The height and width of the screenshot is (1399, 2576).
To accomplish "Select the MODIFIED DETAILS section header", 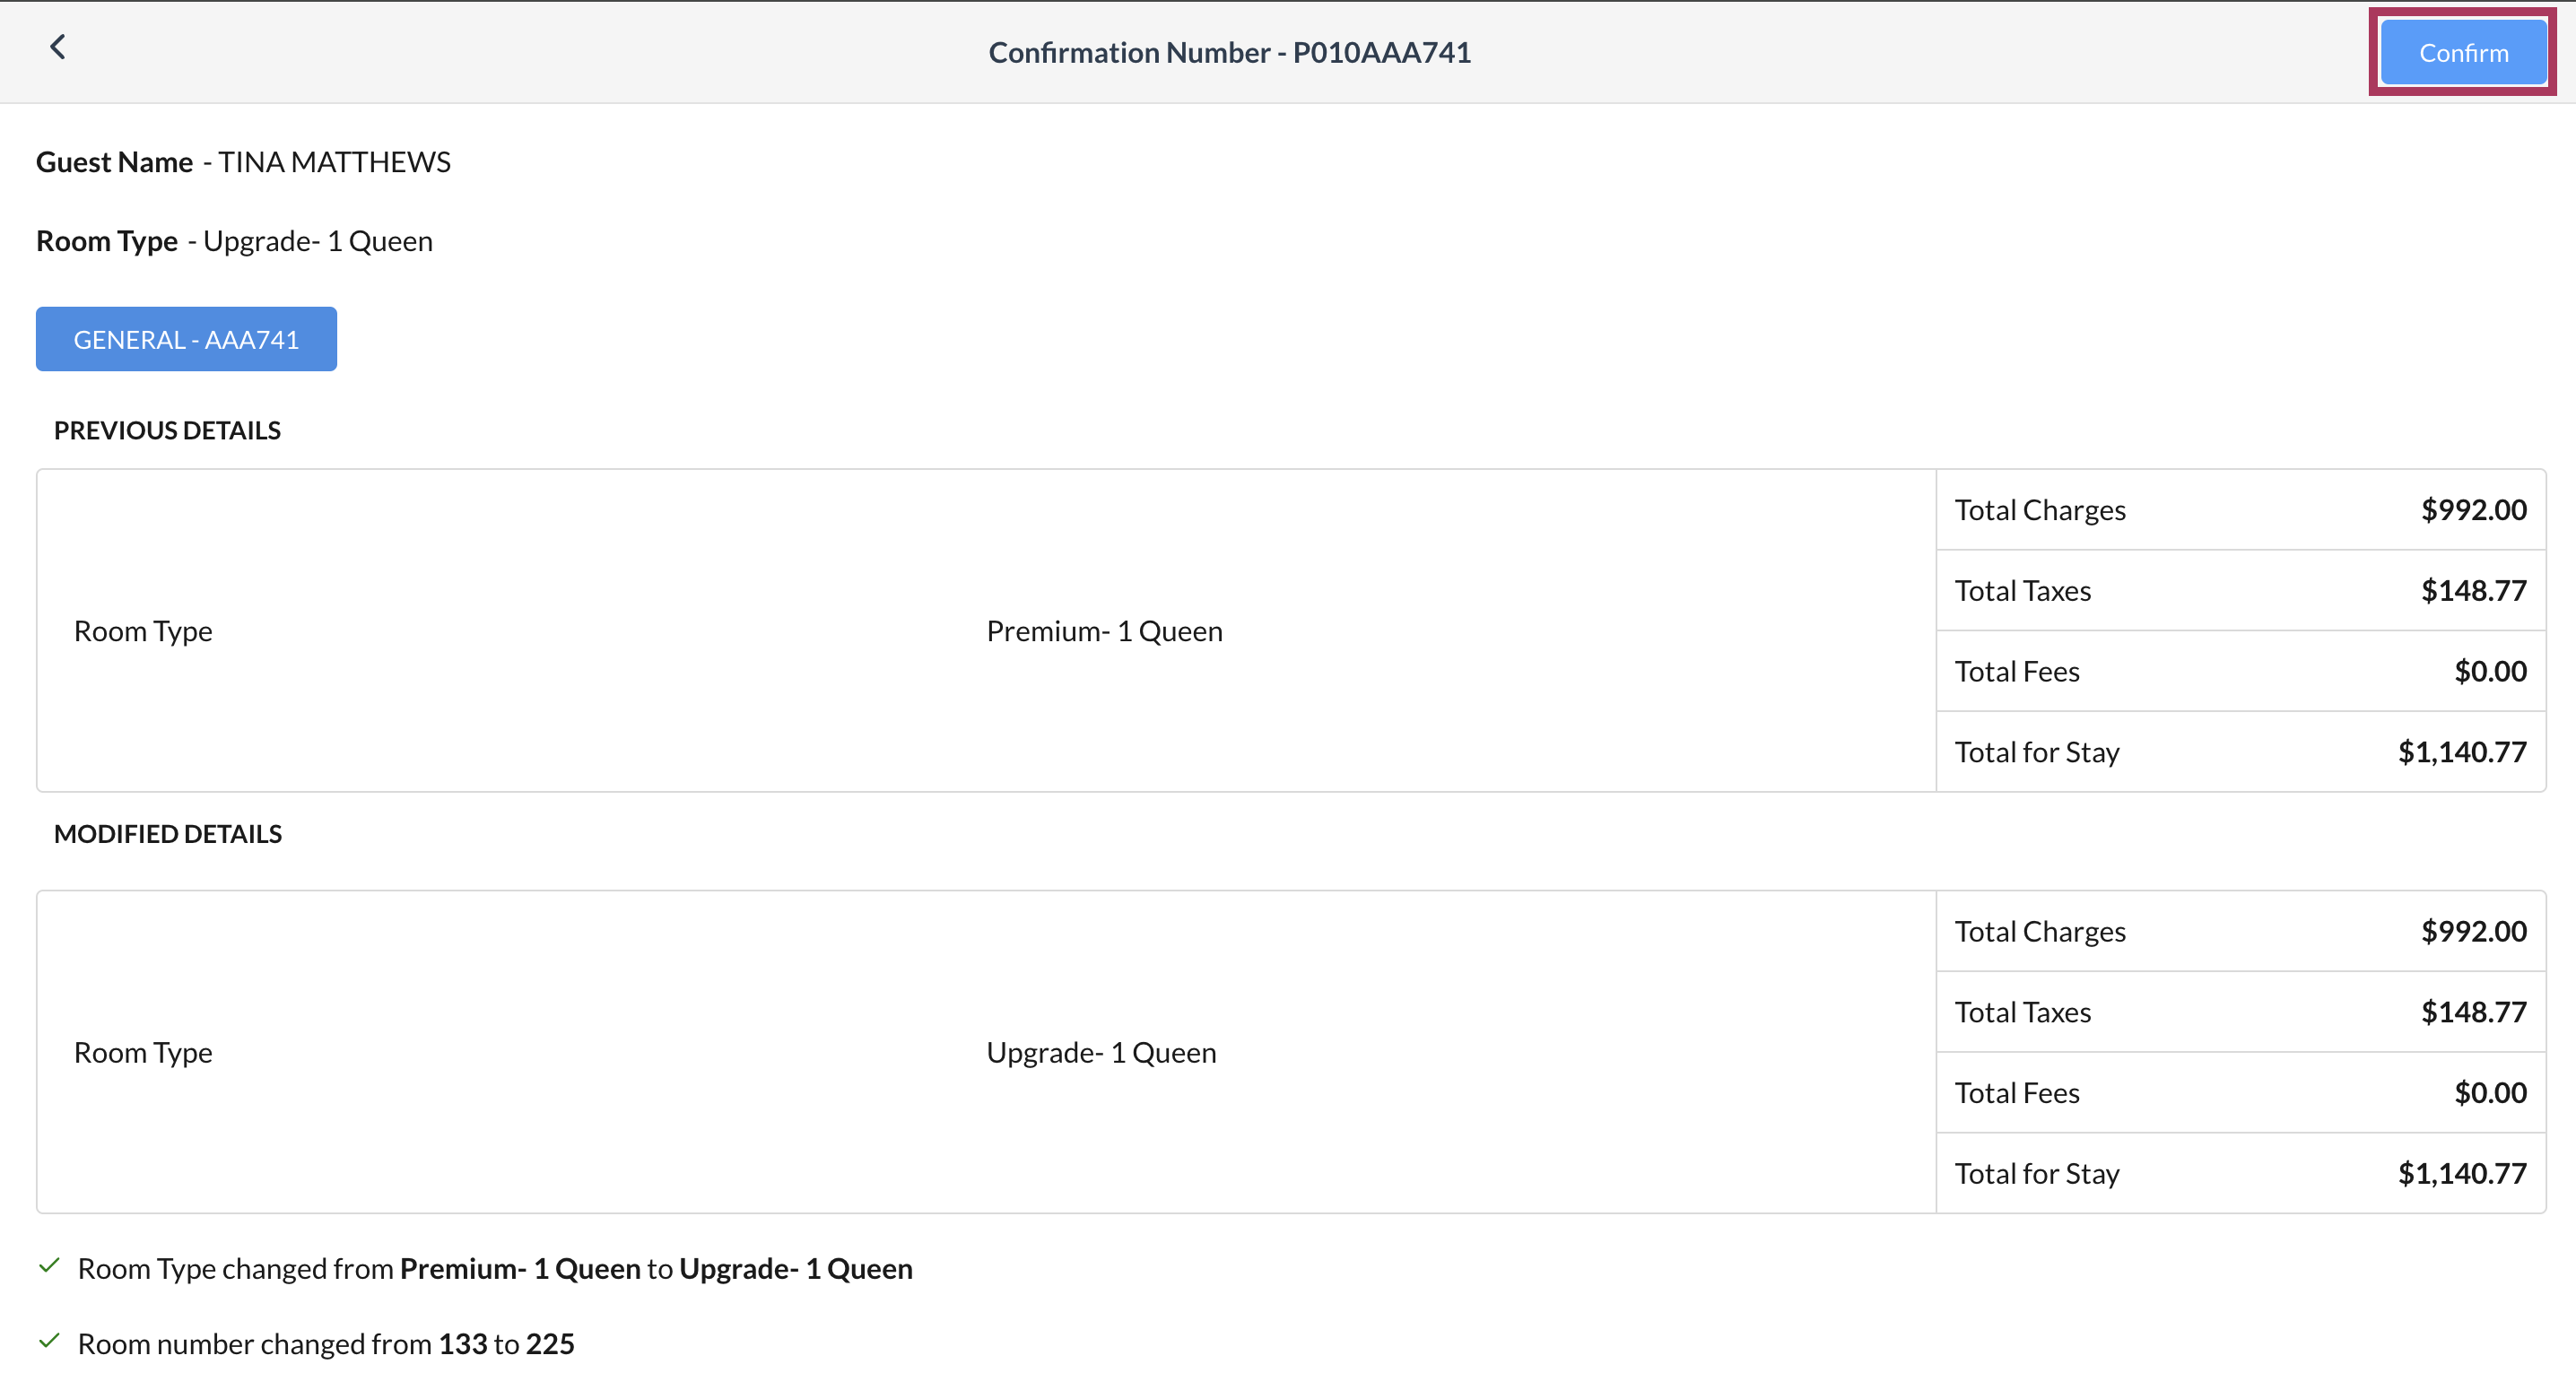I will point(168,833).
